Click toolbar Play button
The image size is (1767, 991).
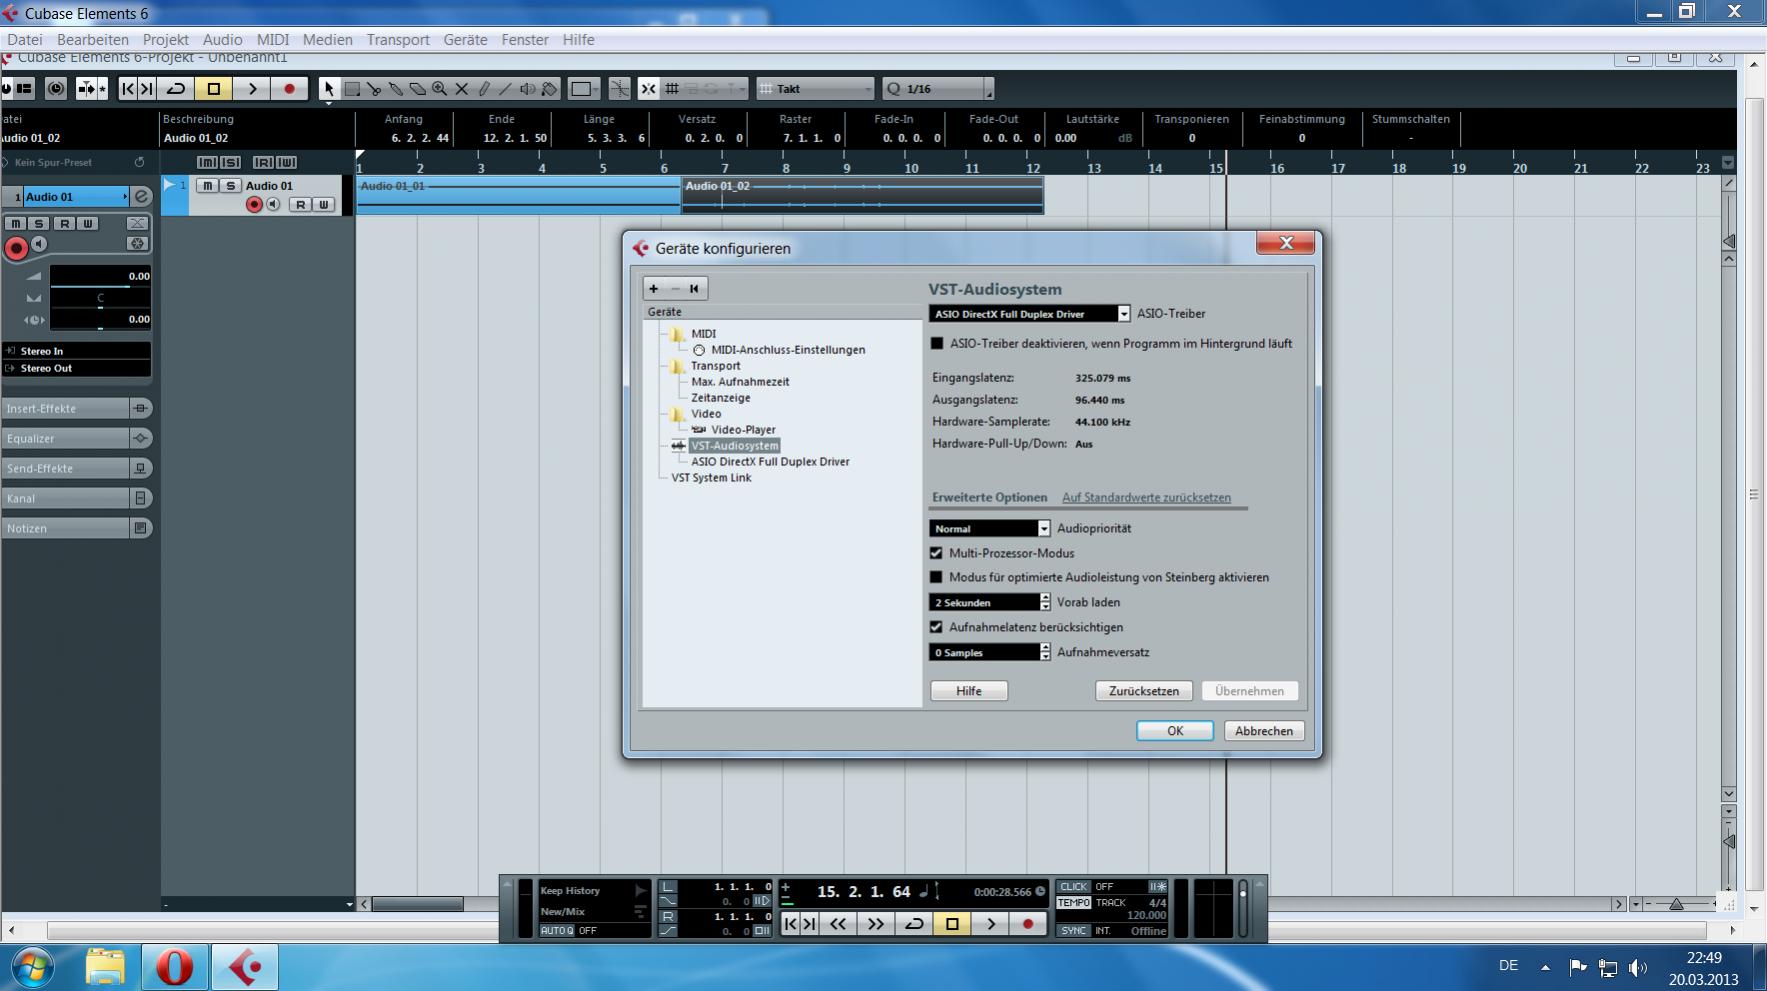coord(252,89)
